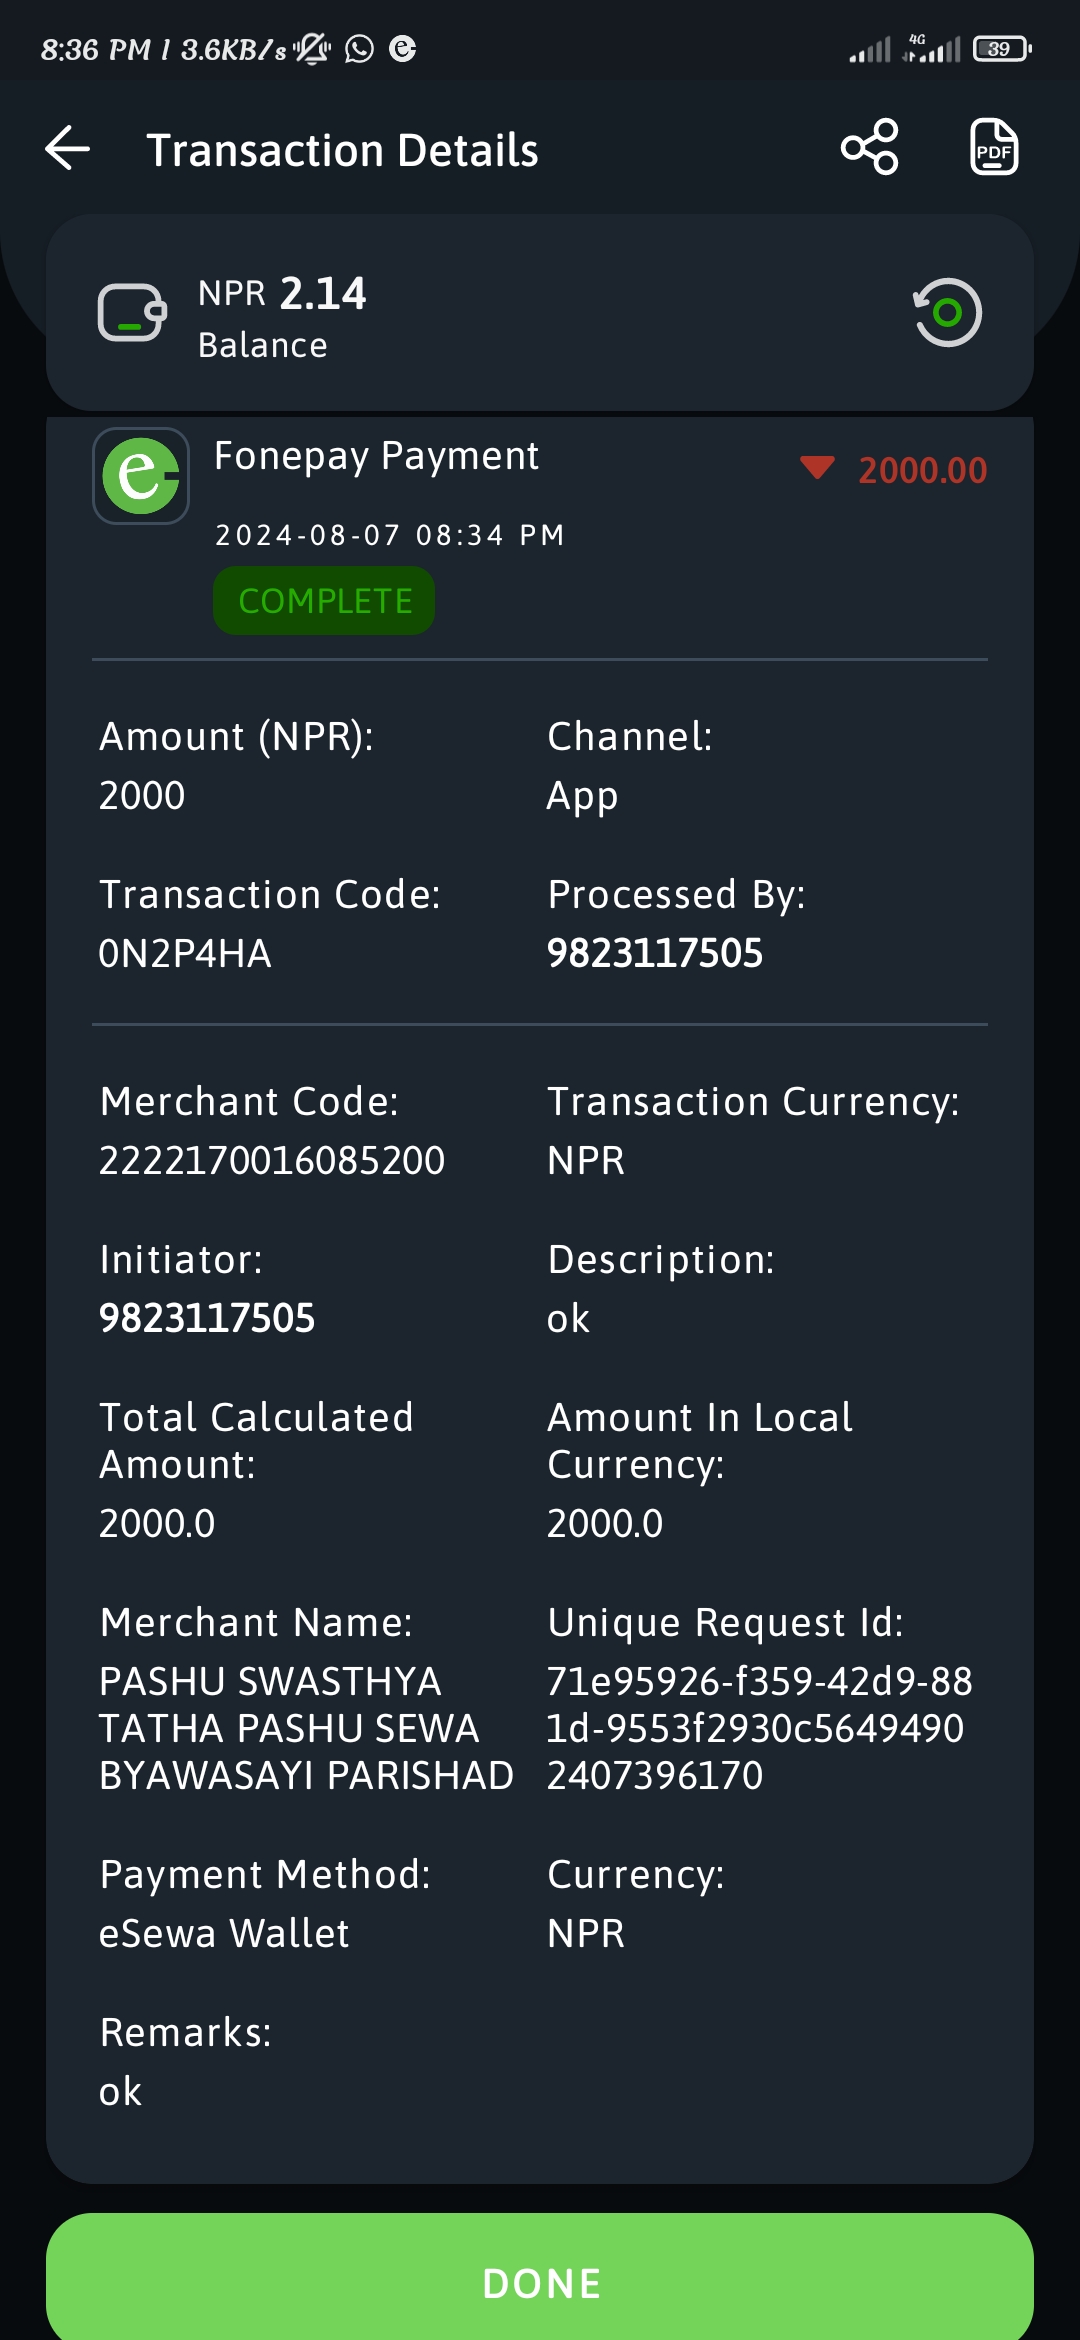Viewport: 1080px width, 2340px height.
Task: Tap the battery indicator in the status bar
Action: pyautogui.click(x=1002, y=49)
